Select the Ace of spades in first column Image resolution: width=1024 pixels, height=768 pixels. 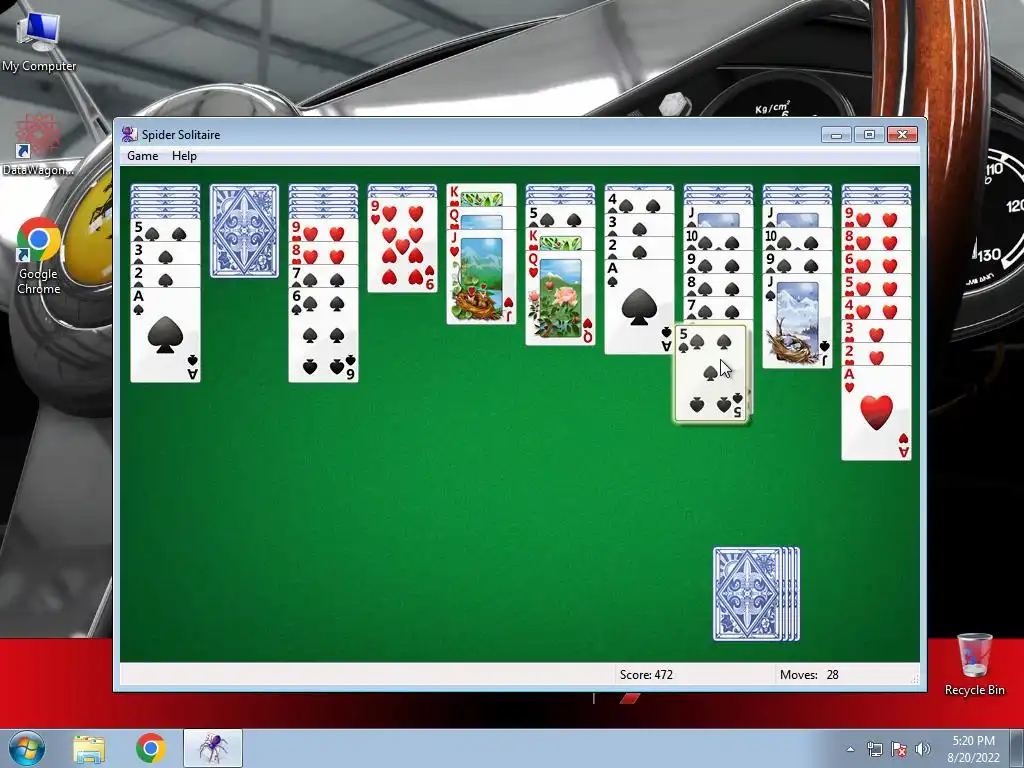pyautogui.click(x=165, y=335)
